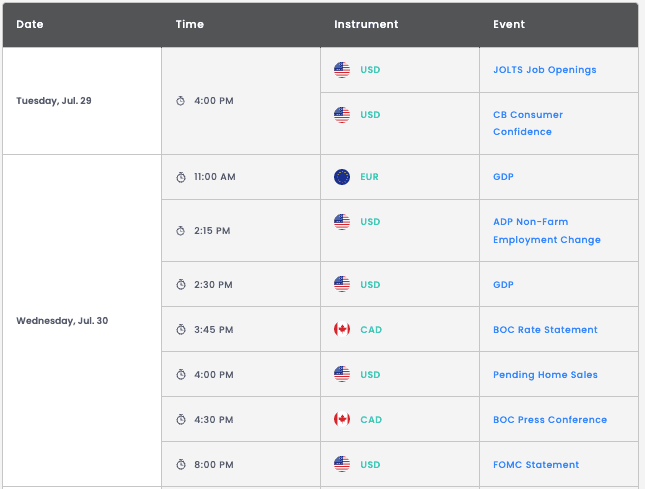The image size is (645, 489).
Task: Click the US flag beside CB Consumer Confidence
Action: click(342, 115)
